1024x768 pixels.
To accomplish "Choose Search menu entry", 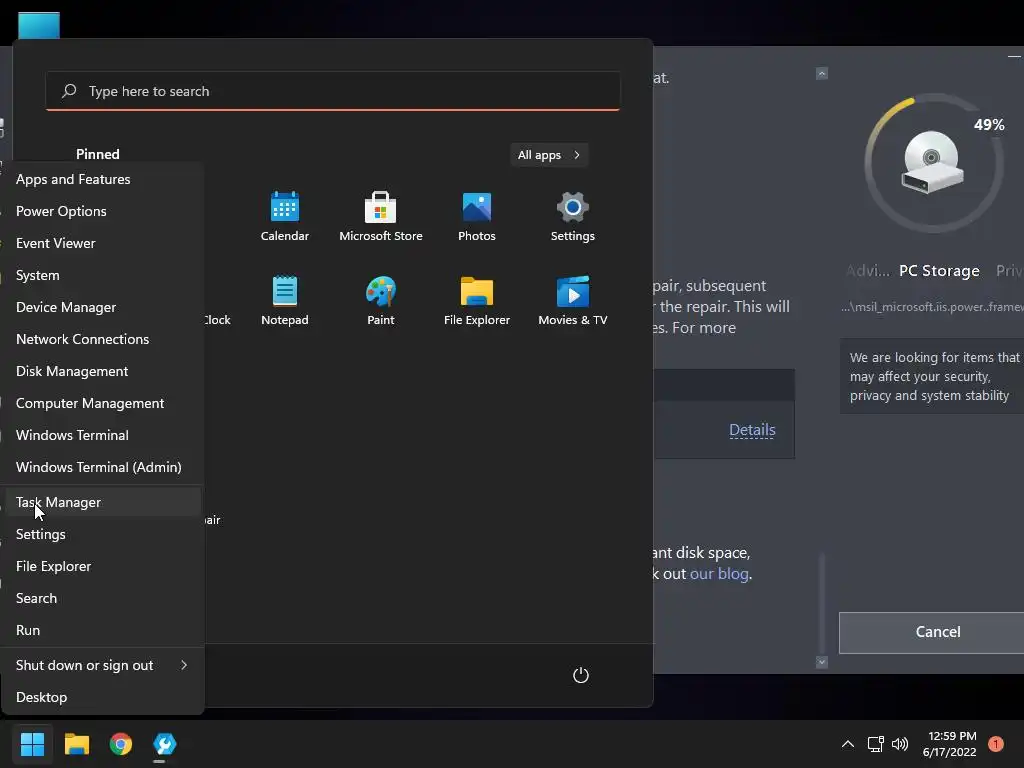I will 103,598.
